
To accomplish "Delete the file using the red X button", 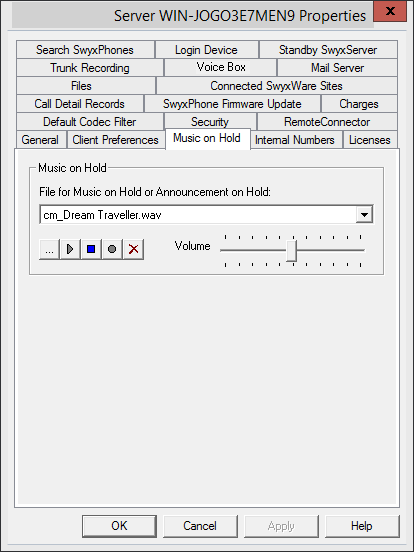I will (133, 250).
